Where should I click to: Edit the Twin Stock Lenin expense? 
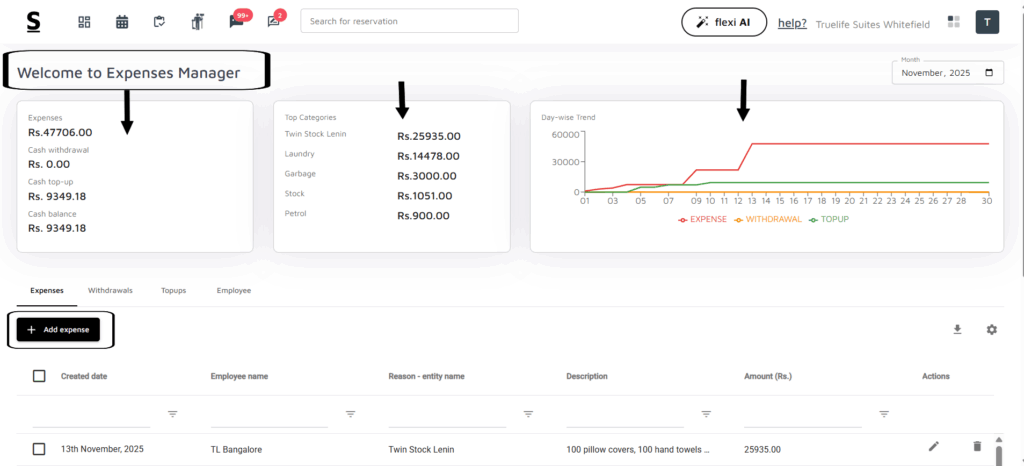pyautogui.click(x=933, y=447)
